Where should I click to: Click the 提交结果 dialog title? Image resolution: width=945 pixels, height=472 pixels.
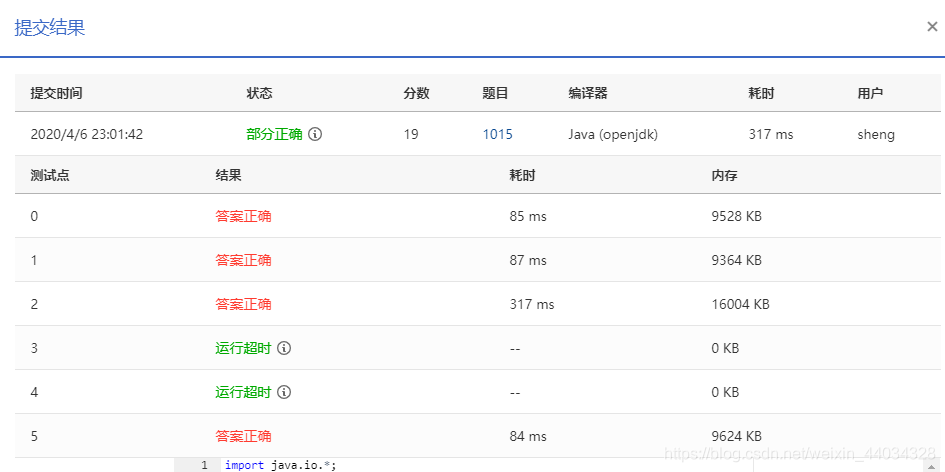tap(50, 28)
